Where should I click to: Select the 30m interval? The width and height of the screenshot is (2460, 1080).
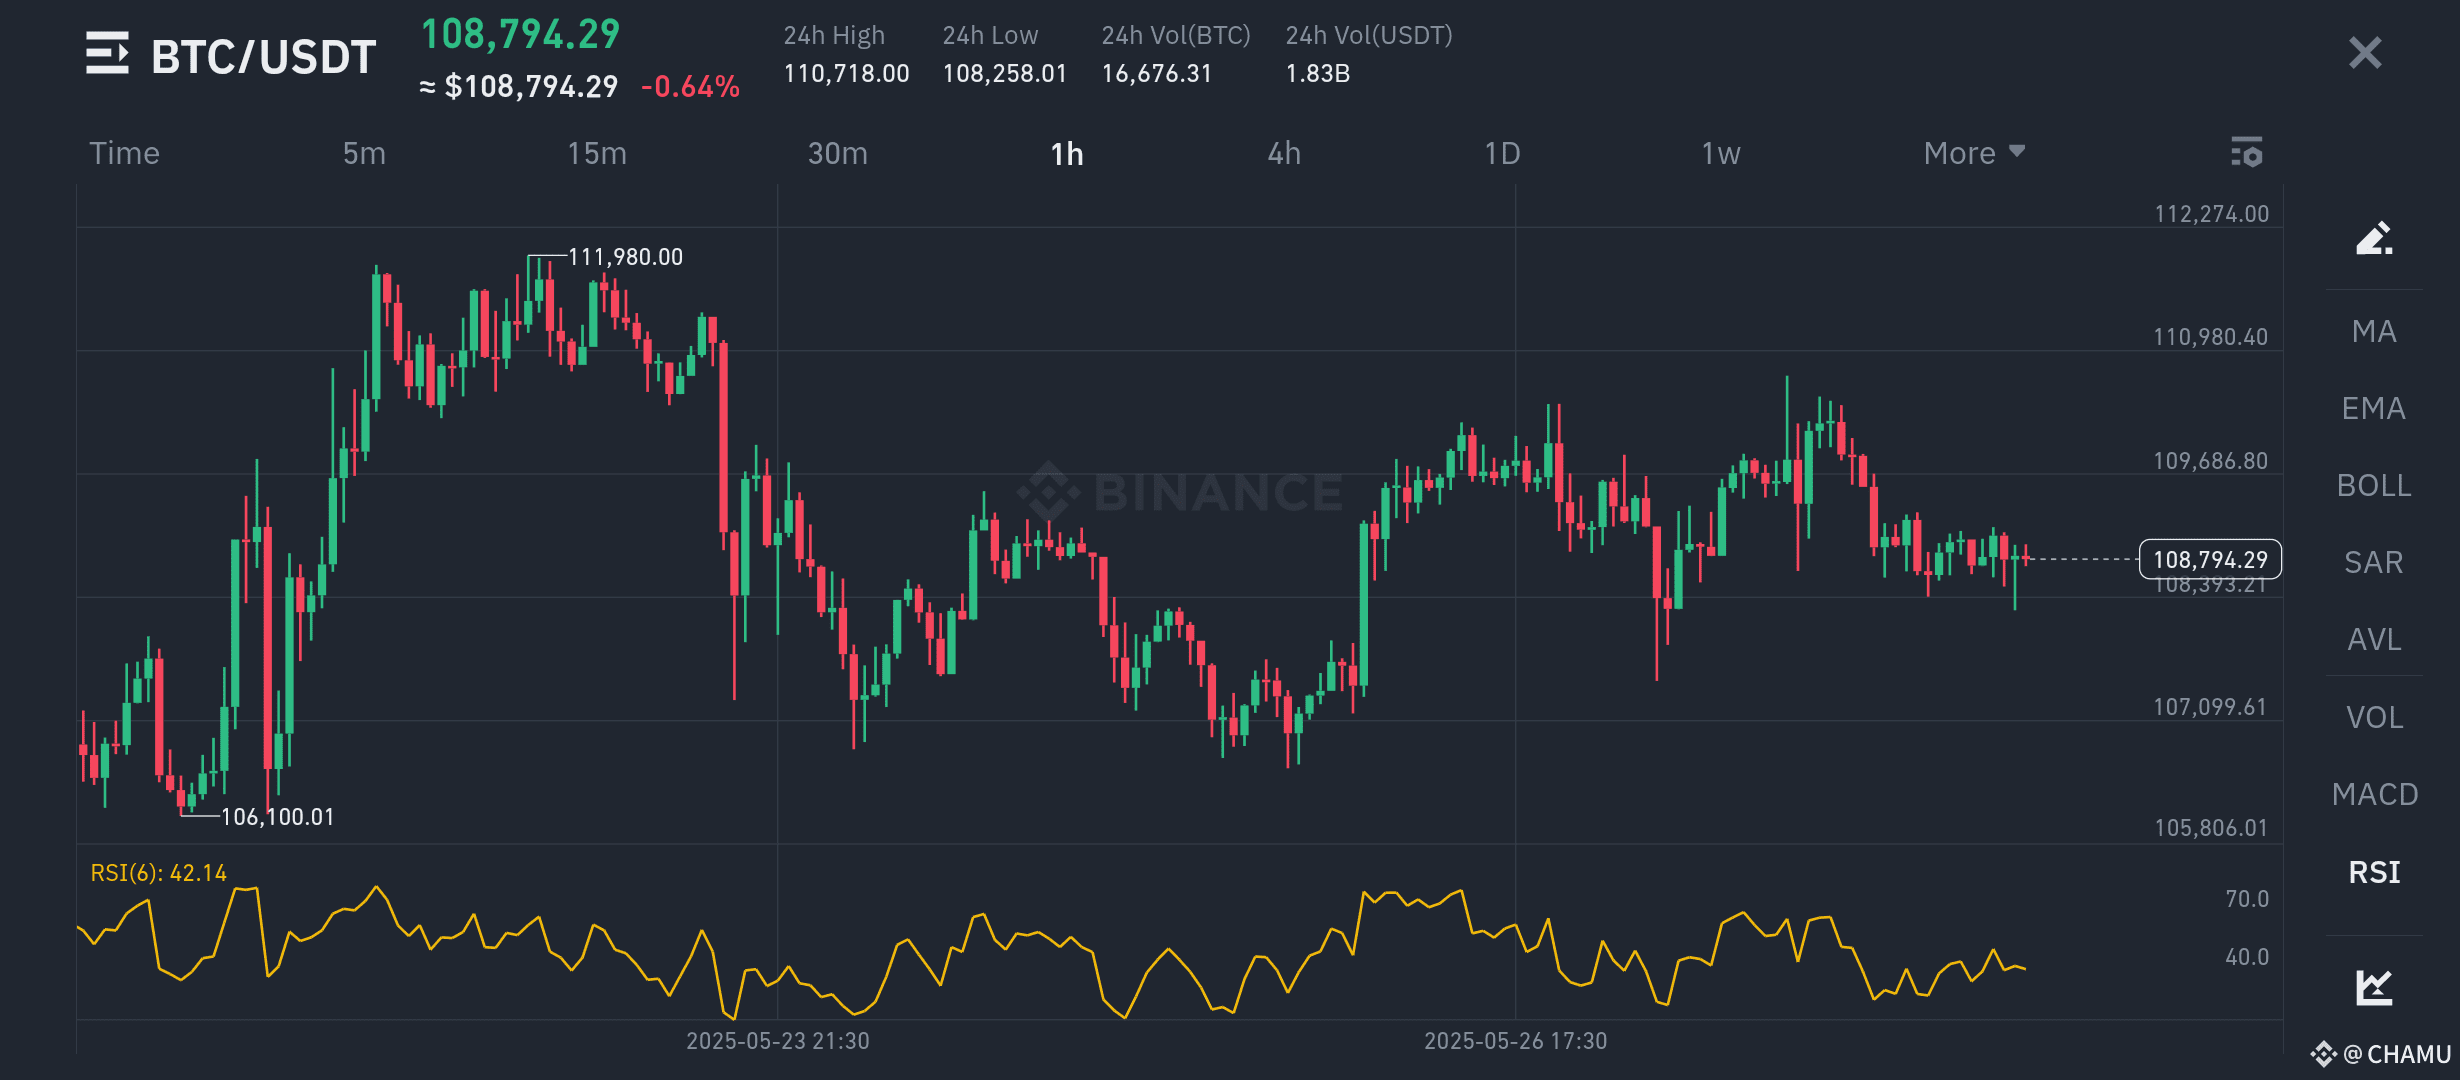(838, 153)
